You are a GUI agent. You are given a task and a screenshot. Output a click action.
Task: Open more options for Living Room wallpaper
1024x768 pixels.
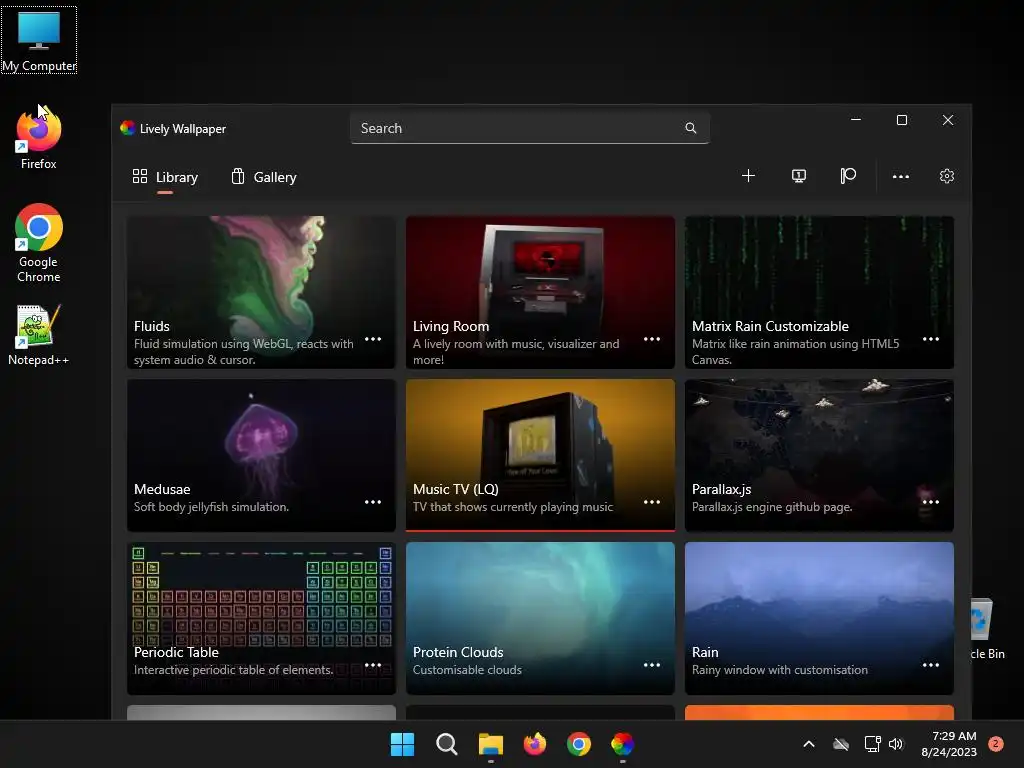click(652, 339)
